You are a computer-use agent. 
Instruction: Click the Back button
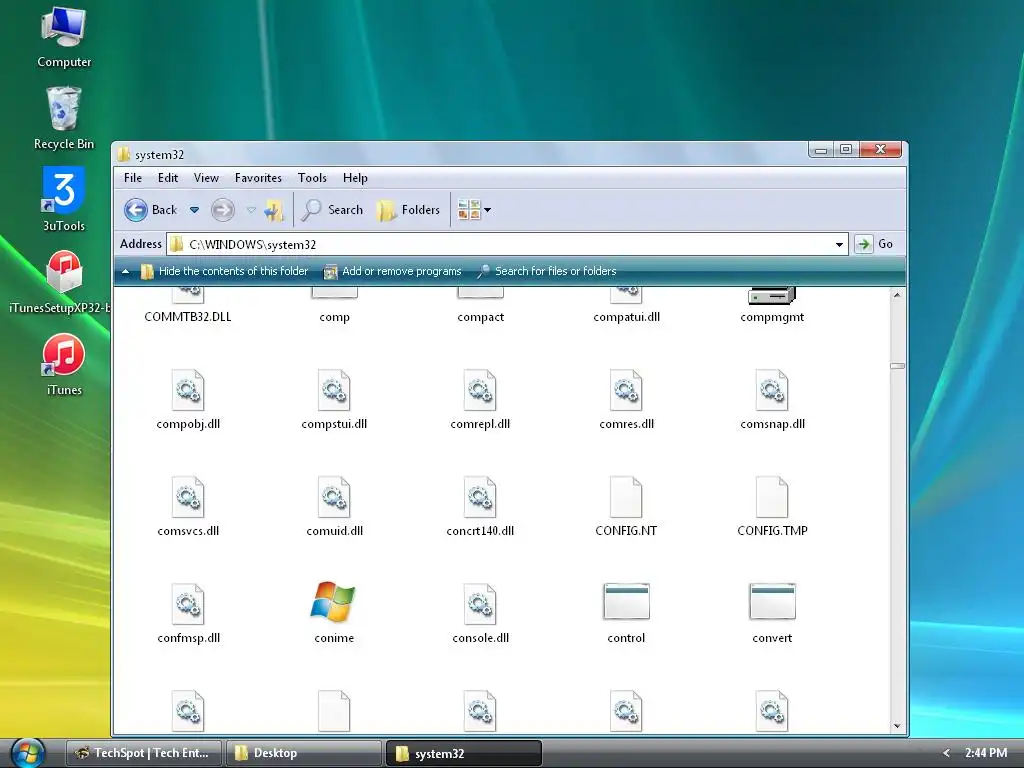click(151, 210)
